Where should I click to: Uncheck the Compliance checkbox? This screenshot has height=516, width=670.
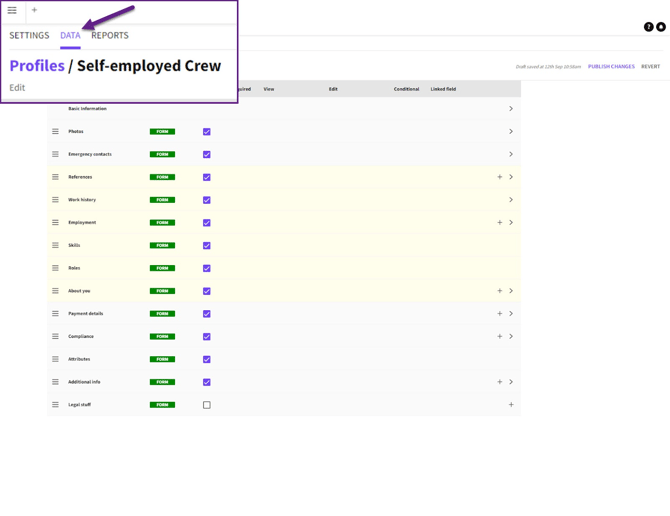click(x=207, y=337)
